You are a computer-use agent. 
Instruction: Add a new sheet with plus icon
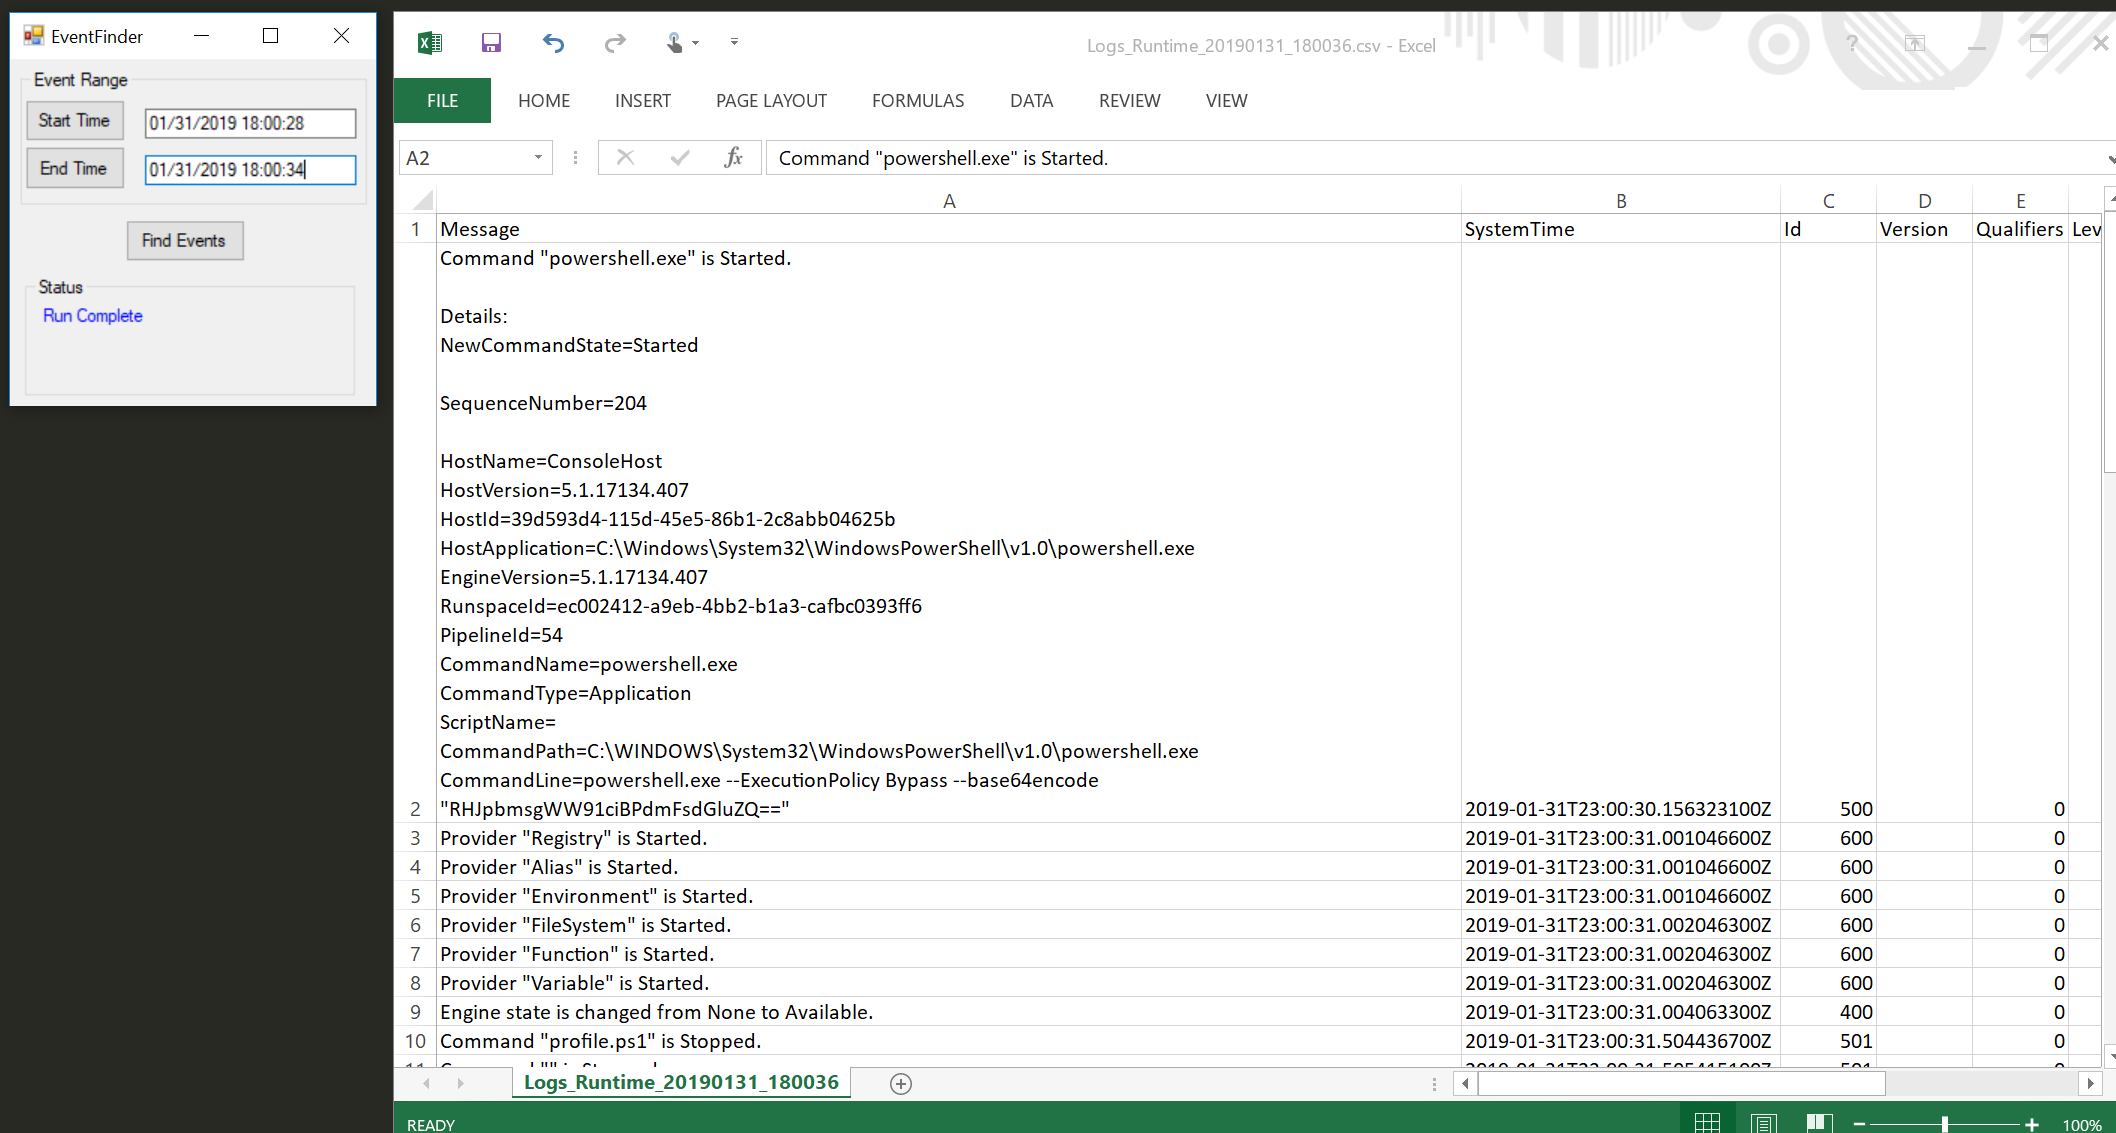pos(901,1084)
